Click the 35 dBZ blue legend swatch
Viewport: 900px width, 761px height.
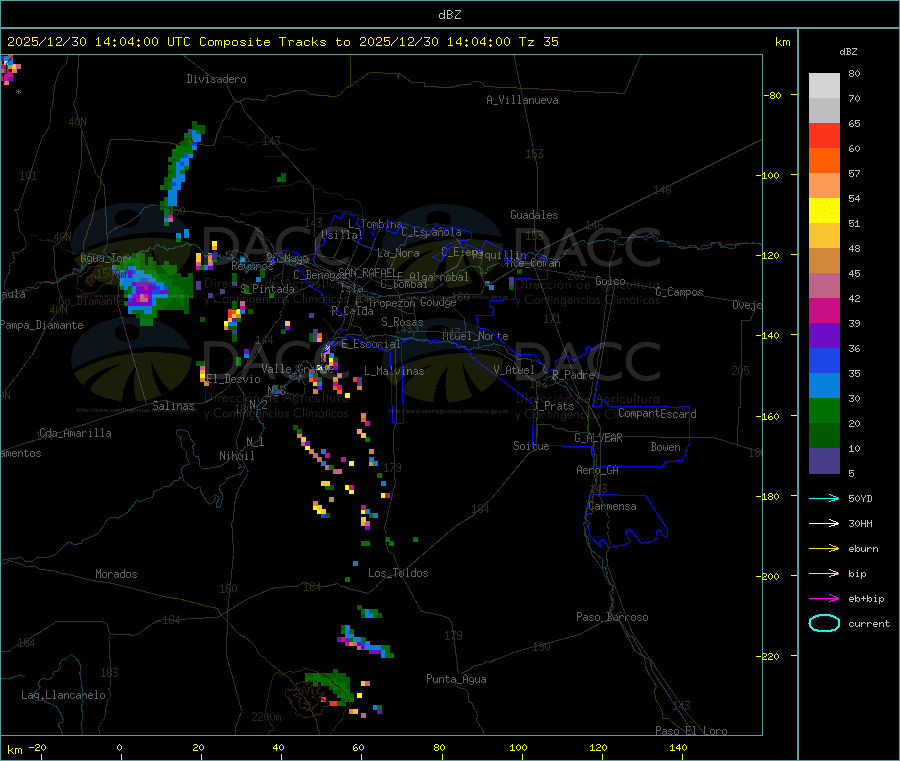[824, 386]
